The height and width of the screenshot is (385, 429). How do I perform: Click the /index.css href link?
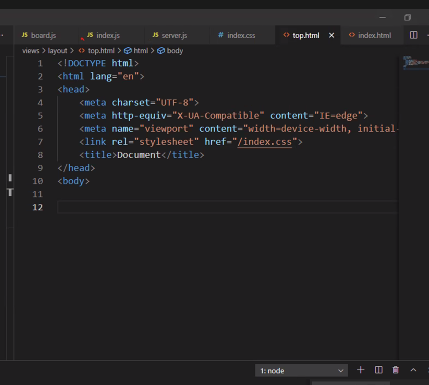click(265, 142)
